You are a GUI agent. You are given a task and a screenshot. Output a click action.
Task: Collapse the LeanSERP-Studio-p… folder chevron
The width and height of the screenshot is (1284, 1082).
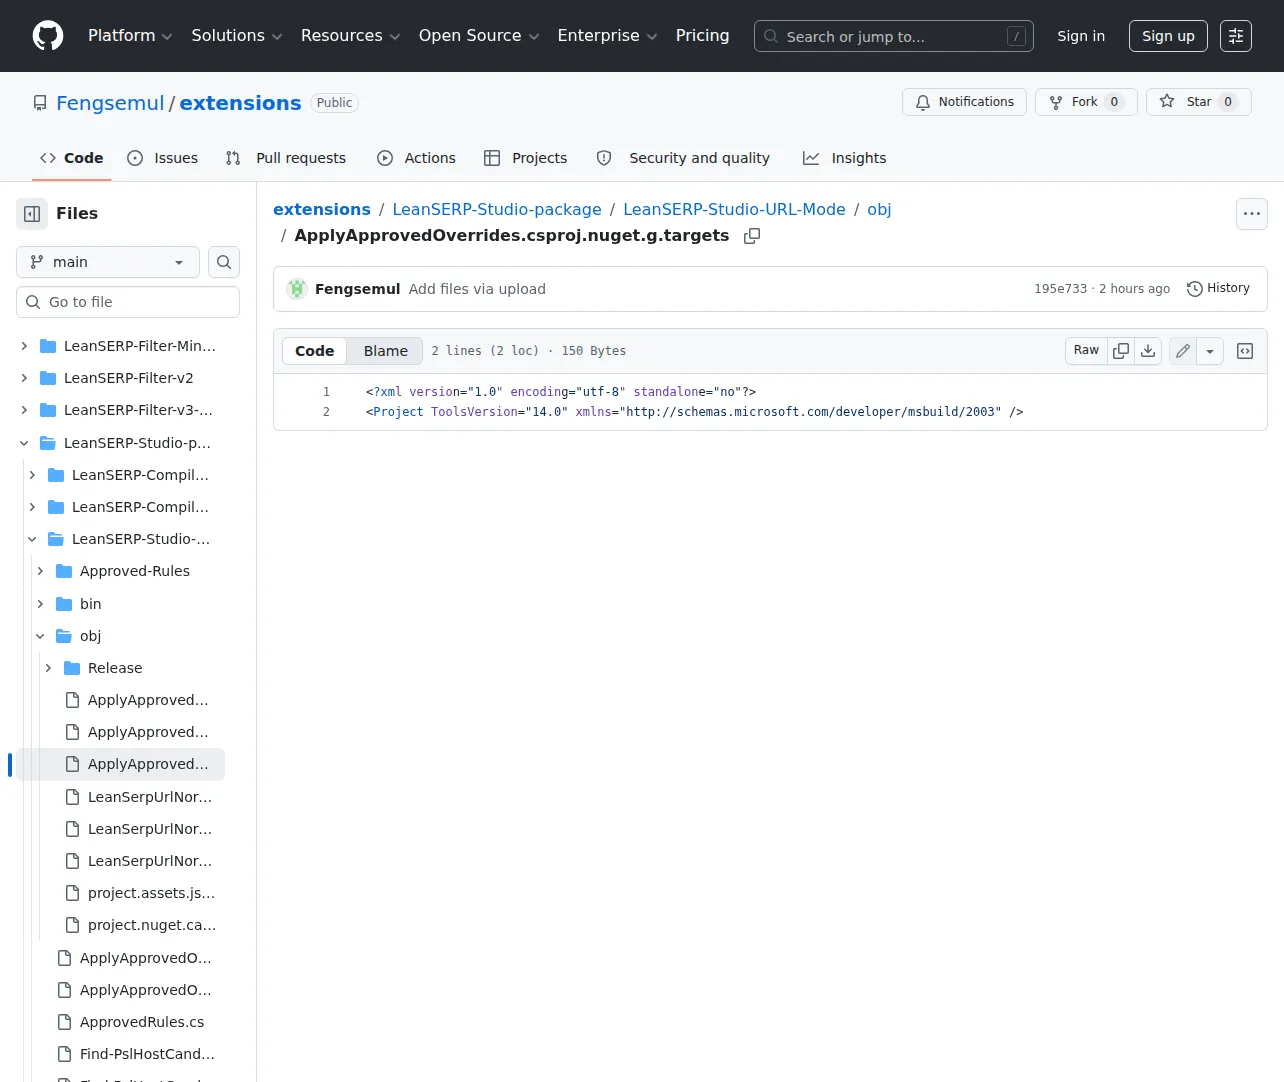(x=24, y=443)
